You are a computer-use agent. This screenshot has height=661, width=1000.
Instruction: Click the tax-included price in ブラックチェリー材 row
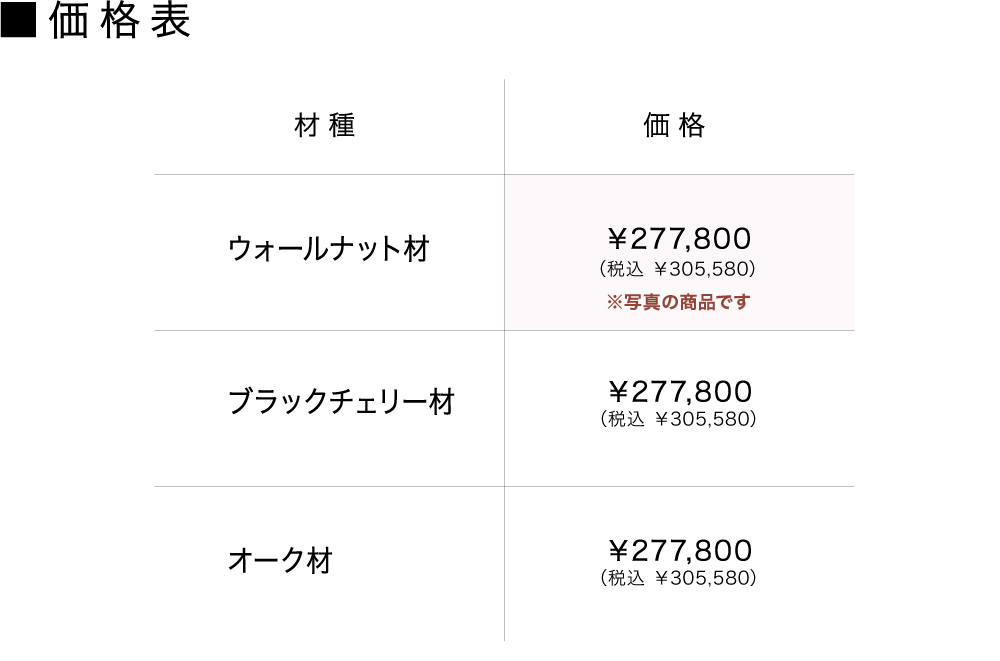[x=678, y=420]
